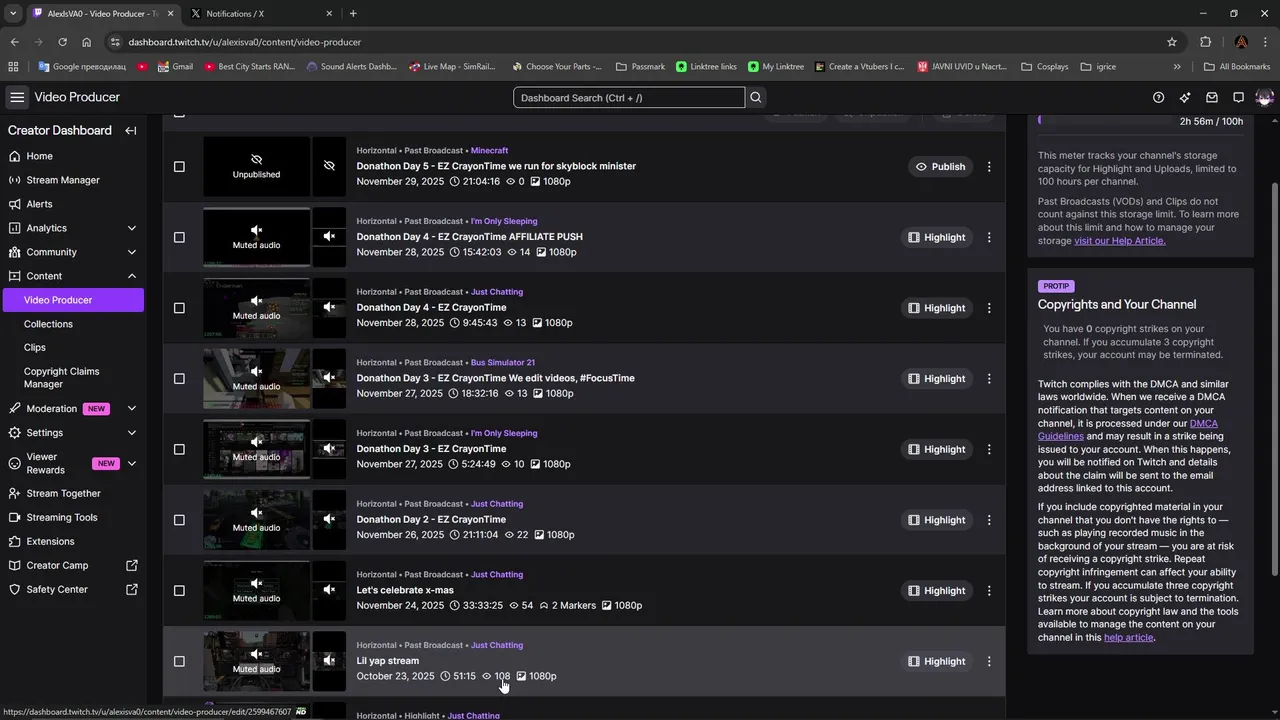Open the user avatar menu
Image resolution: width=1280 pixels, height=720 pixels.
[x=1265, y=97]
